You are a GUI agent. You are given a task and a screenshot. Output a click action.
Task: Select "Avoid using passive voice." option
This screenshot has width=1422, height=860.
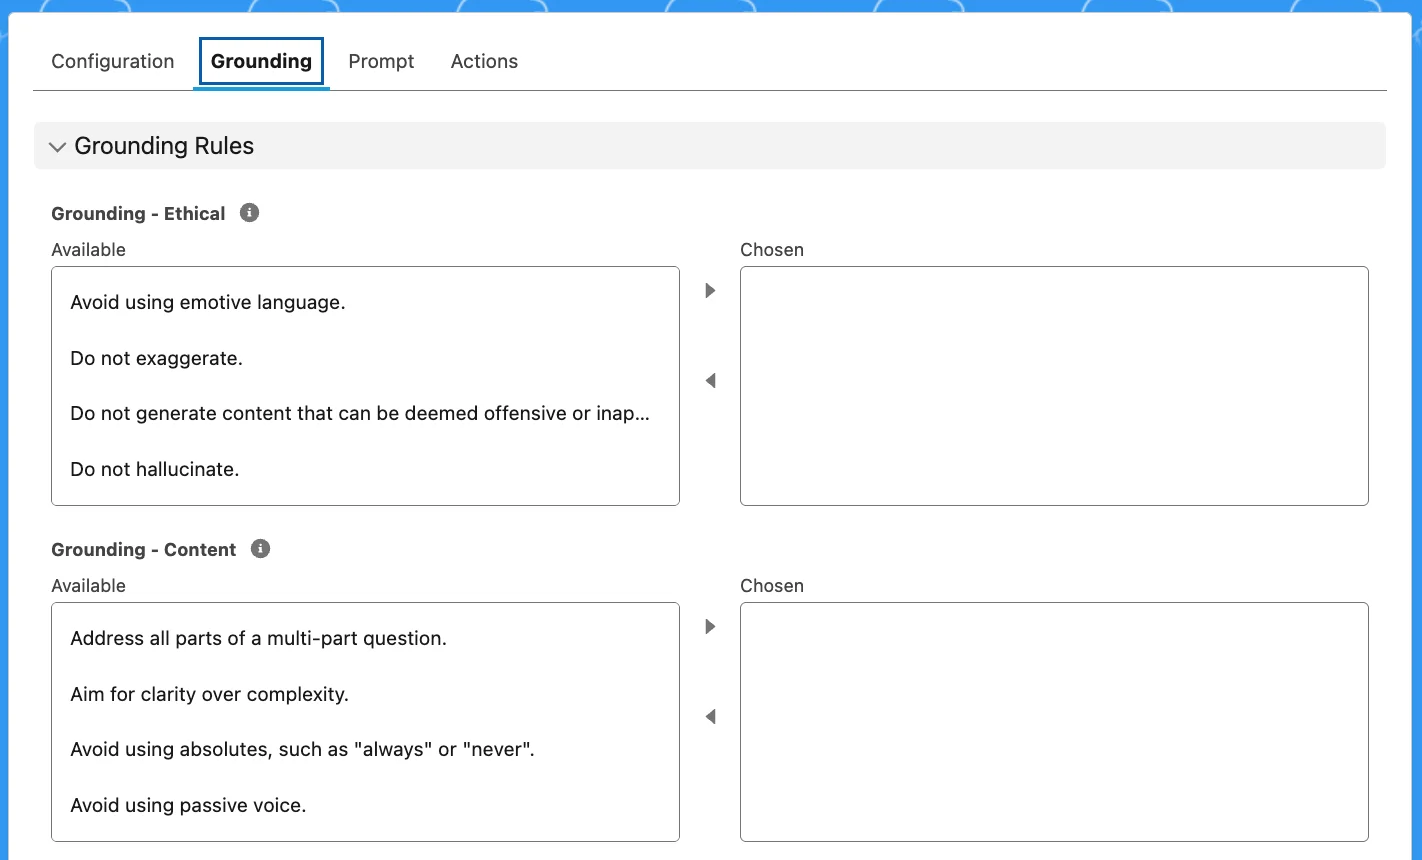pos(365,805)
